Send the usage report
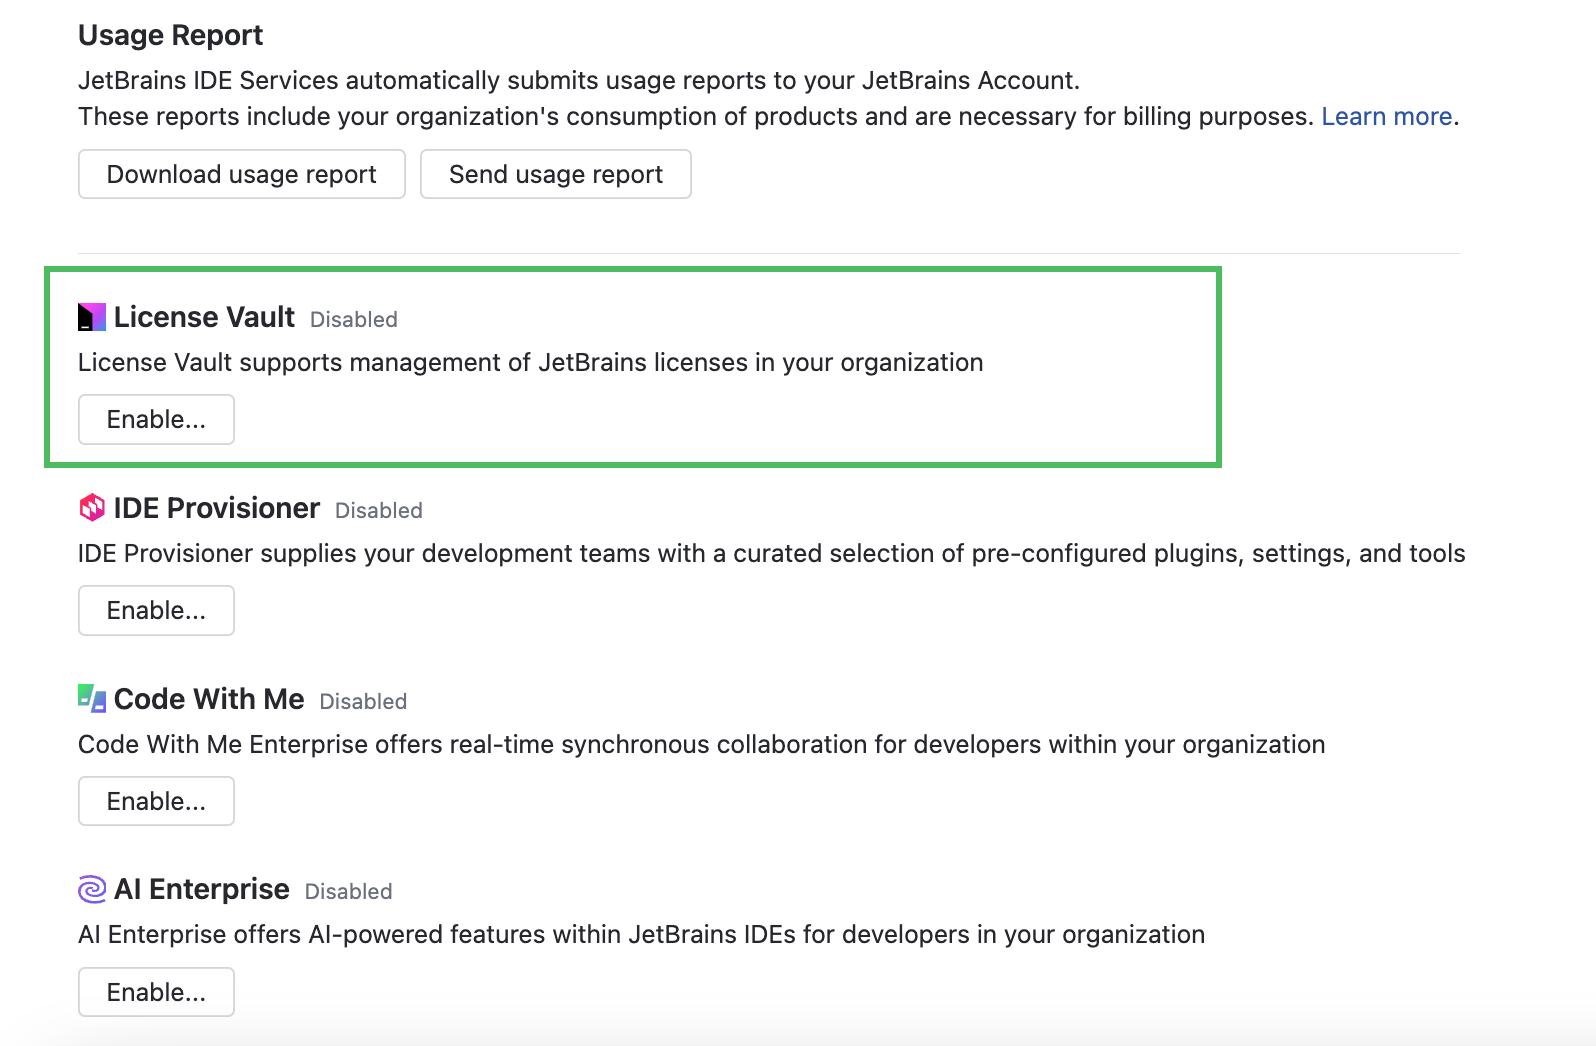The height and width of the screenshot is (1046, 1596). [556, 174]
